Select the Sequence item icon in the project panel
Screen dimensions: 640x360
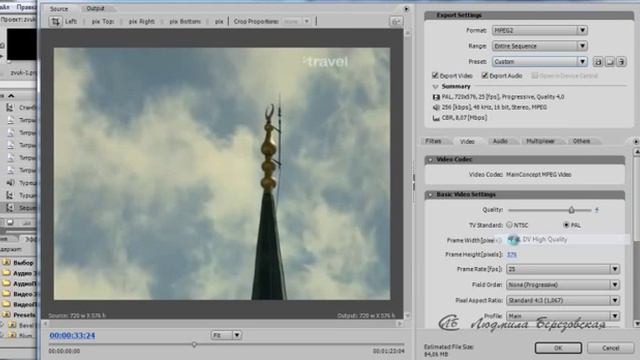10,208
